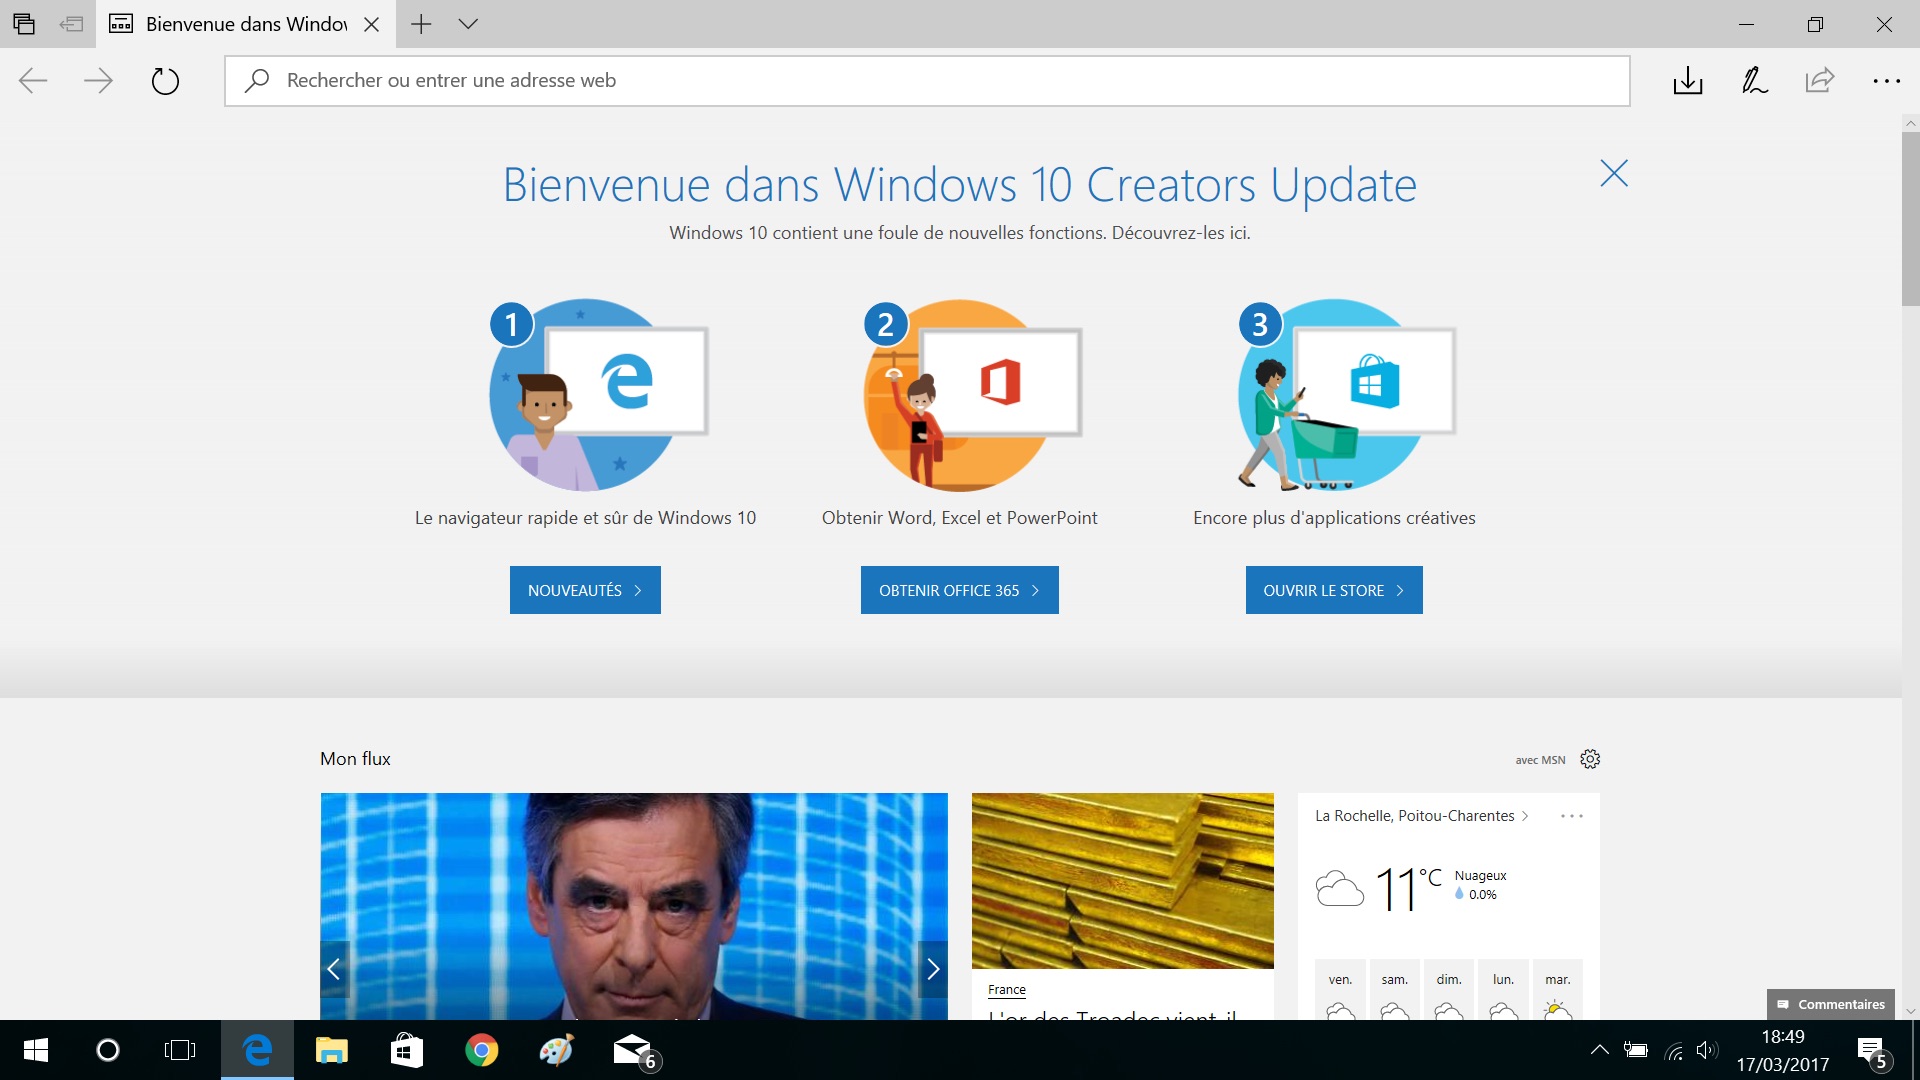
Task: Select the Bienvenue dans Windows tab
Action: 245,24
